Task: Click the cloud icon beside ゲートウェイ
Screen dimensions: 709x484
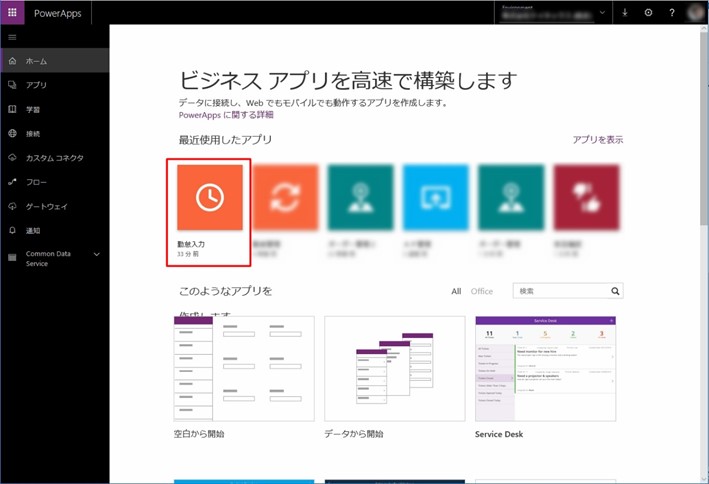Action: [12, 206]
